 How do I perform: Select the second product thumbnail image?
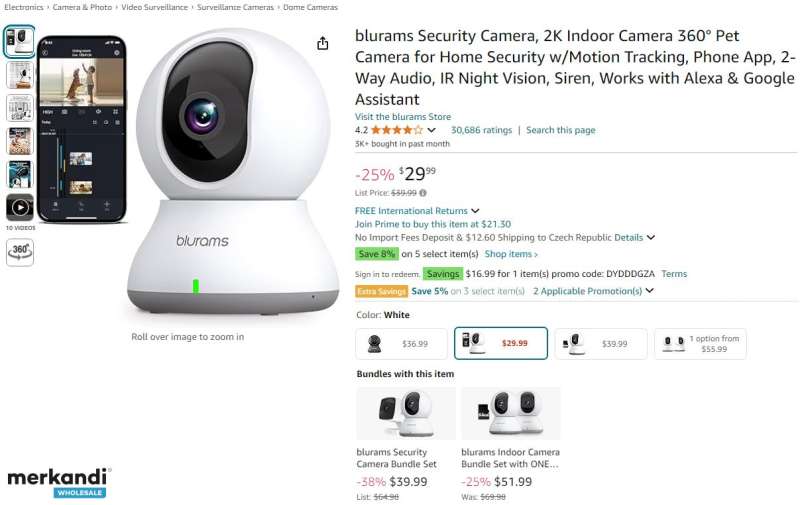point(20,75)
